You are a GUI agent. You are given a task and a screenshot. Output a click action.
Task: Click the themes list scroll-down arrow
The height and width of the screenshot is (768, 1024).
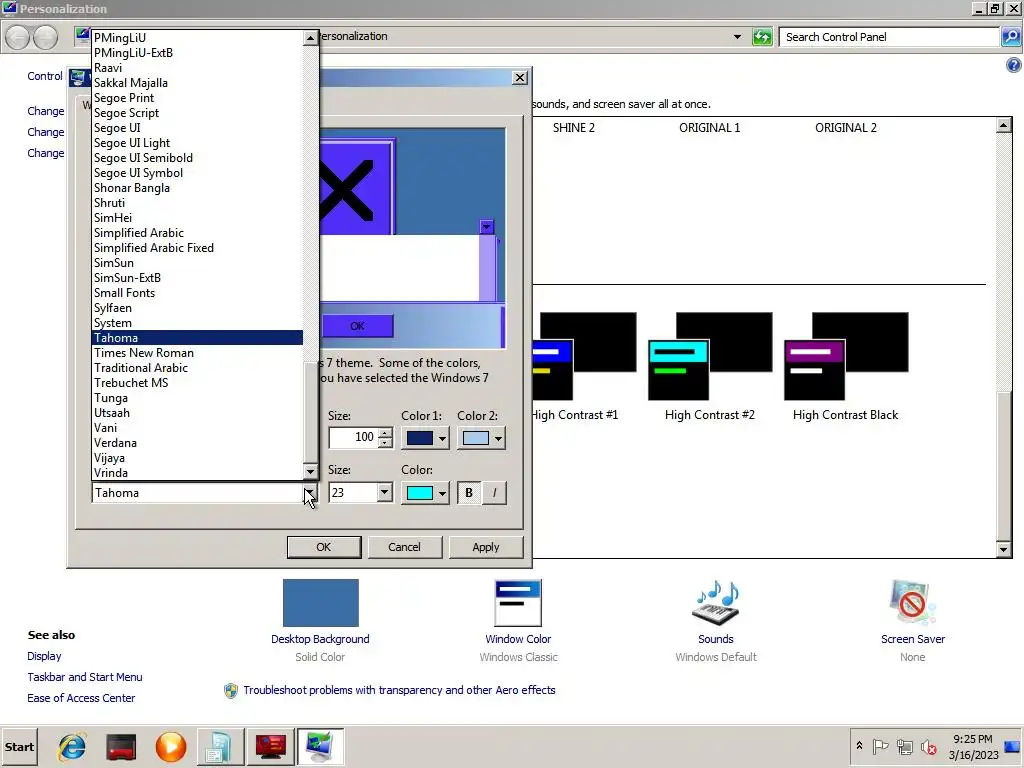point(1004,549)
